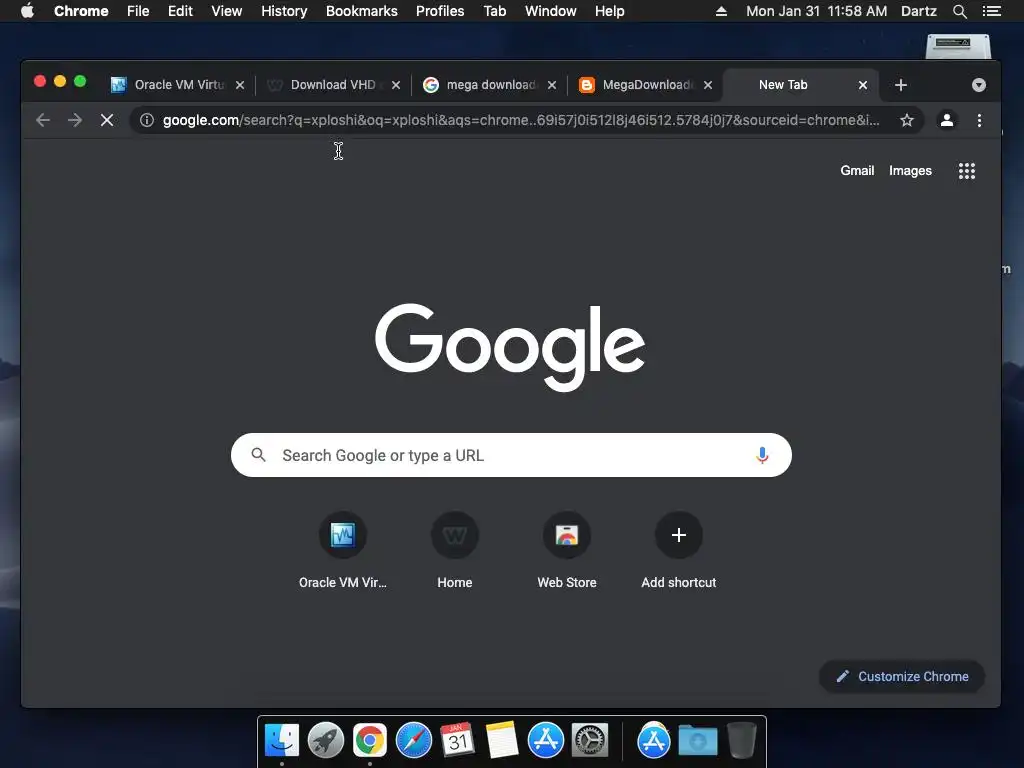The height and width of the screenshot is (768, 1024).
Task: Open Chrome's three-dot menu
Action: (979, 120)
